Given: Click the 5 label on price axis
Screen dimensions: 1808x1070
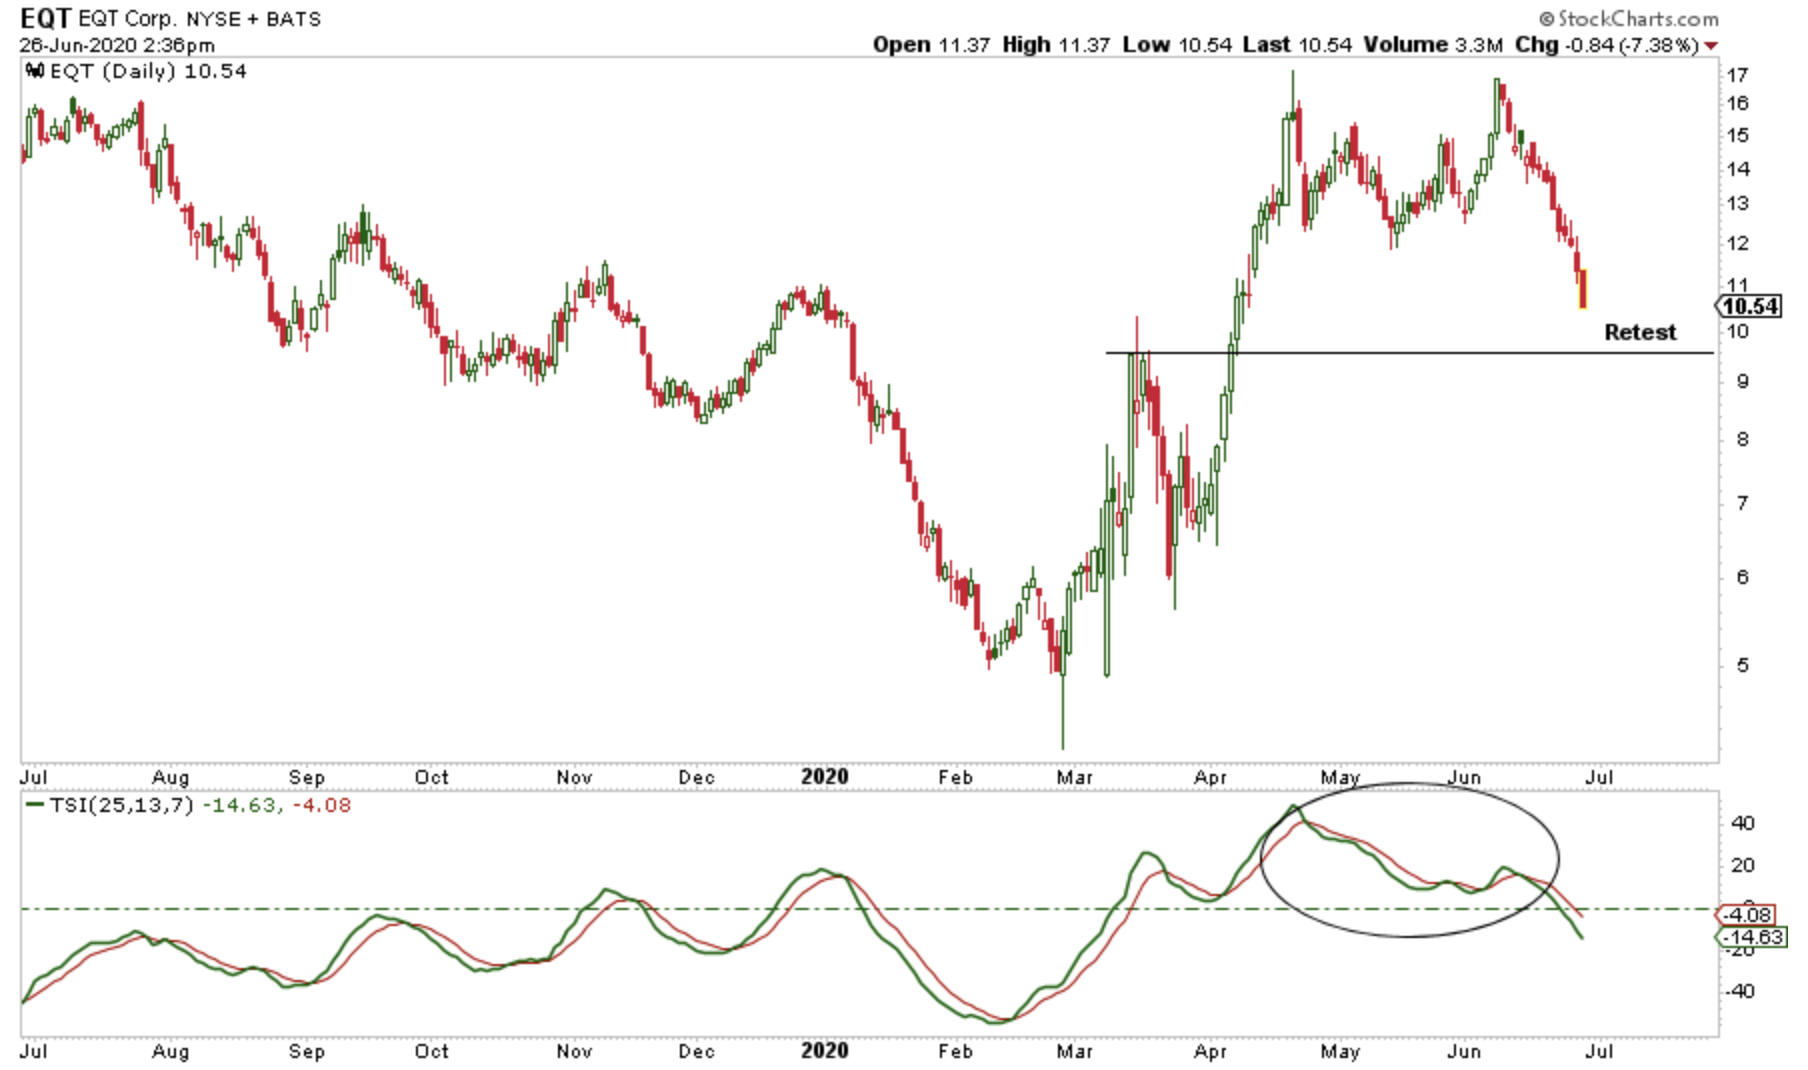Looking at the screenshot, I should 1743,665.
